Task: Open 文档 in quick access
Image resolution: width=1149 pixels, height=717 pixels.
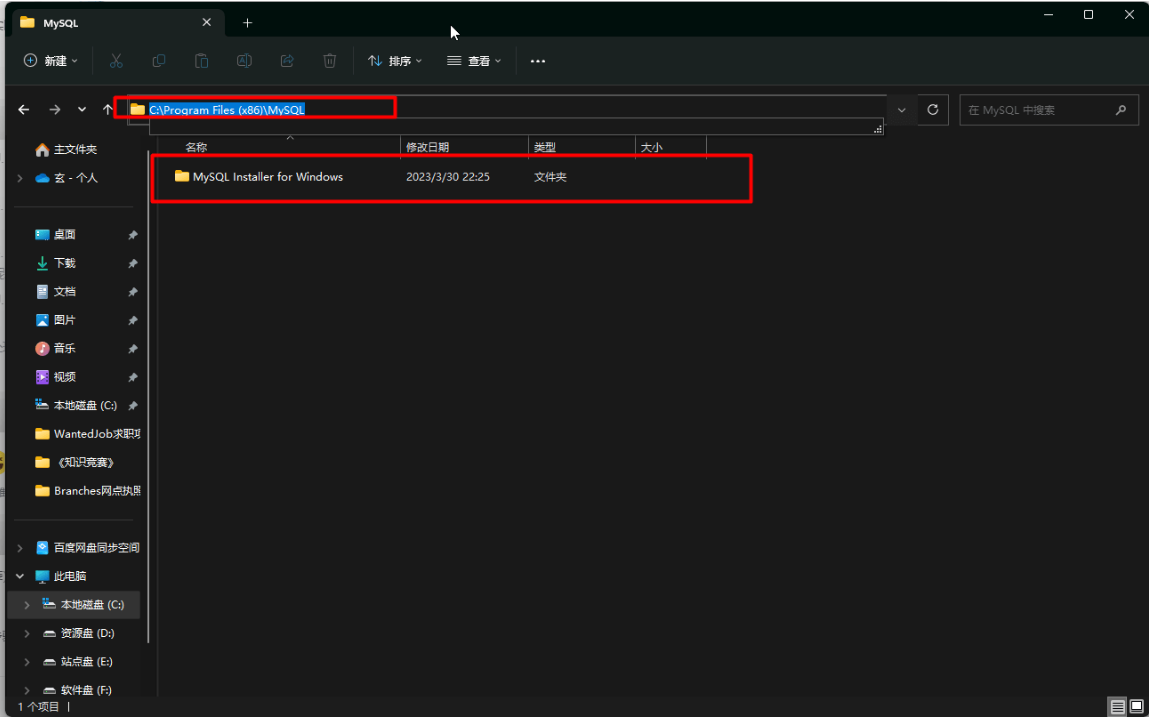Action: coord(56,292)
